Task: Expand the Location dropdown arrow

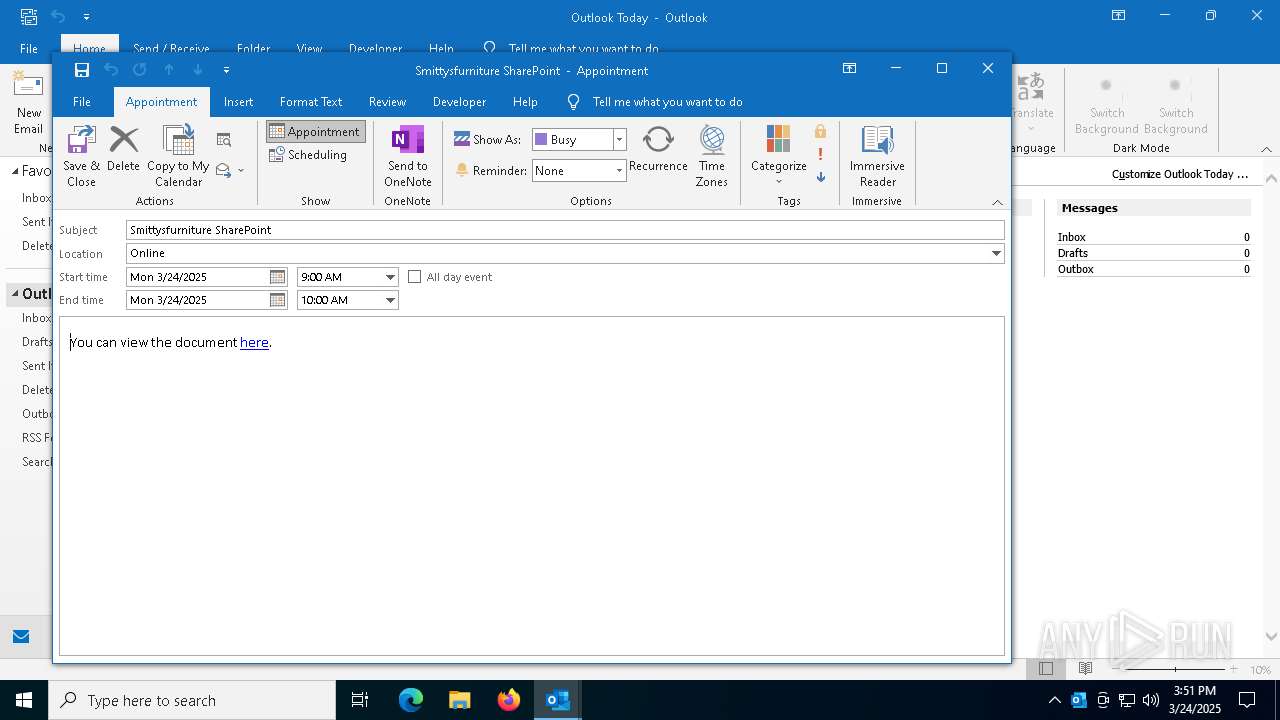Action: 996,254
